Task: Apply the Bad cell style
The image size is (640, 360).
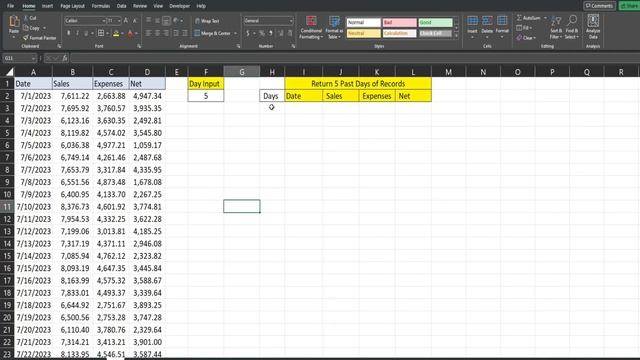Action: click(x=399, y=22)
